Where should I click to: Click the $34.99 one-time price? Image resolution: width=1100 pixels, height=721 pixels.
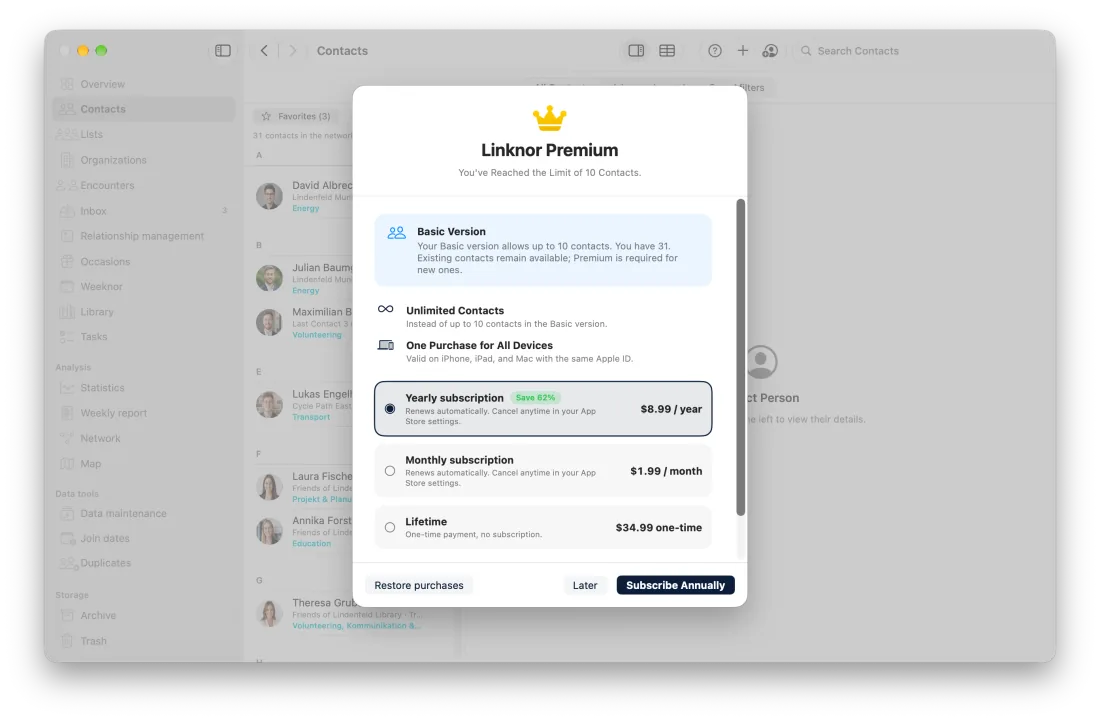pos(659,527)
